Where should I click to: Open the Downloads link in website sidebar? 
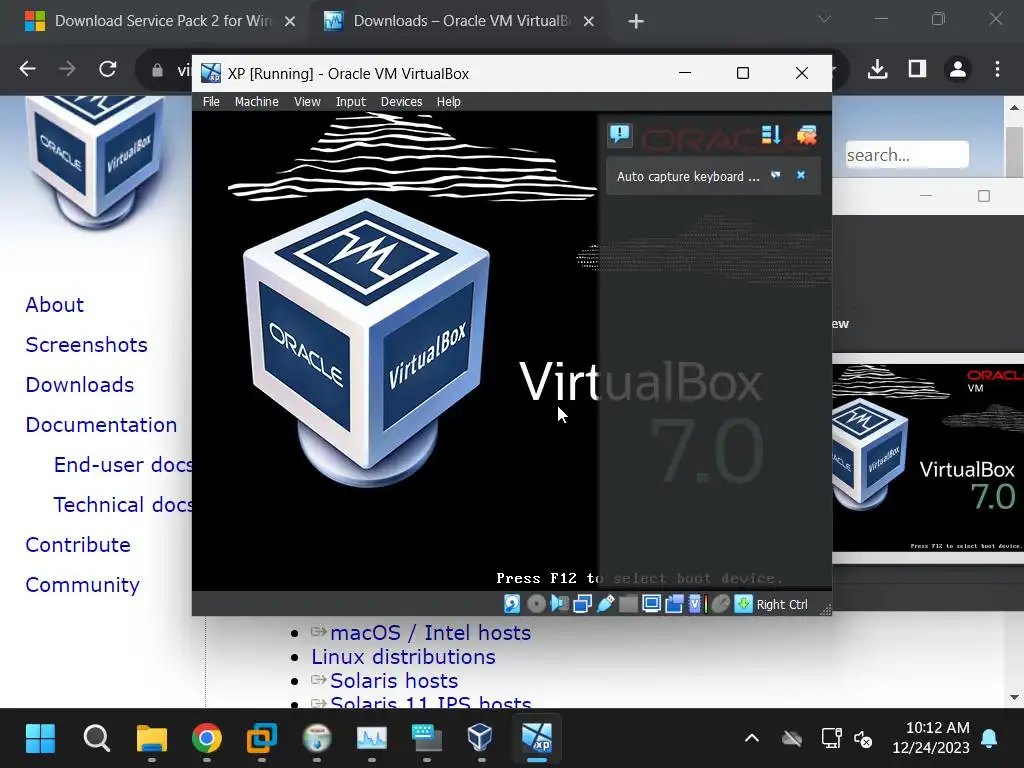(80, 385)
